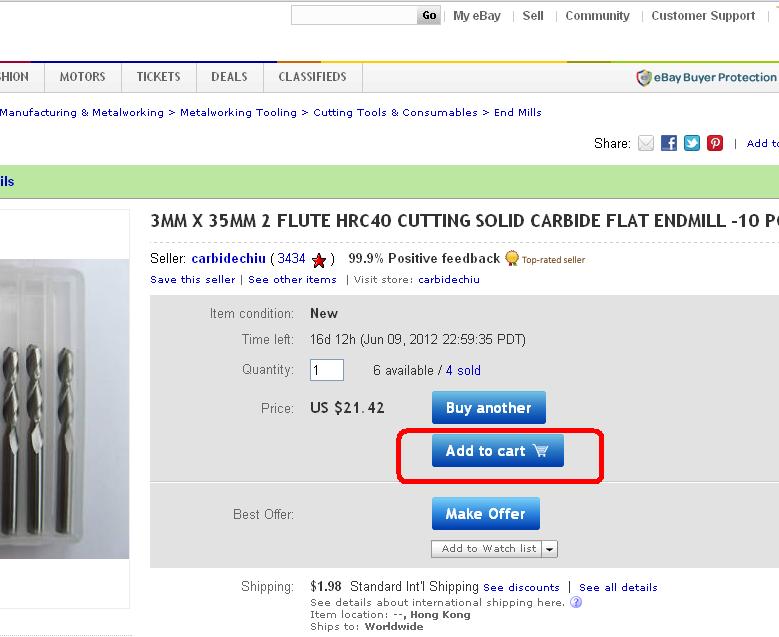779x637 pixels.
Task: Open international shipping help question icon
Action: coord(575,602)
